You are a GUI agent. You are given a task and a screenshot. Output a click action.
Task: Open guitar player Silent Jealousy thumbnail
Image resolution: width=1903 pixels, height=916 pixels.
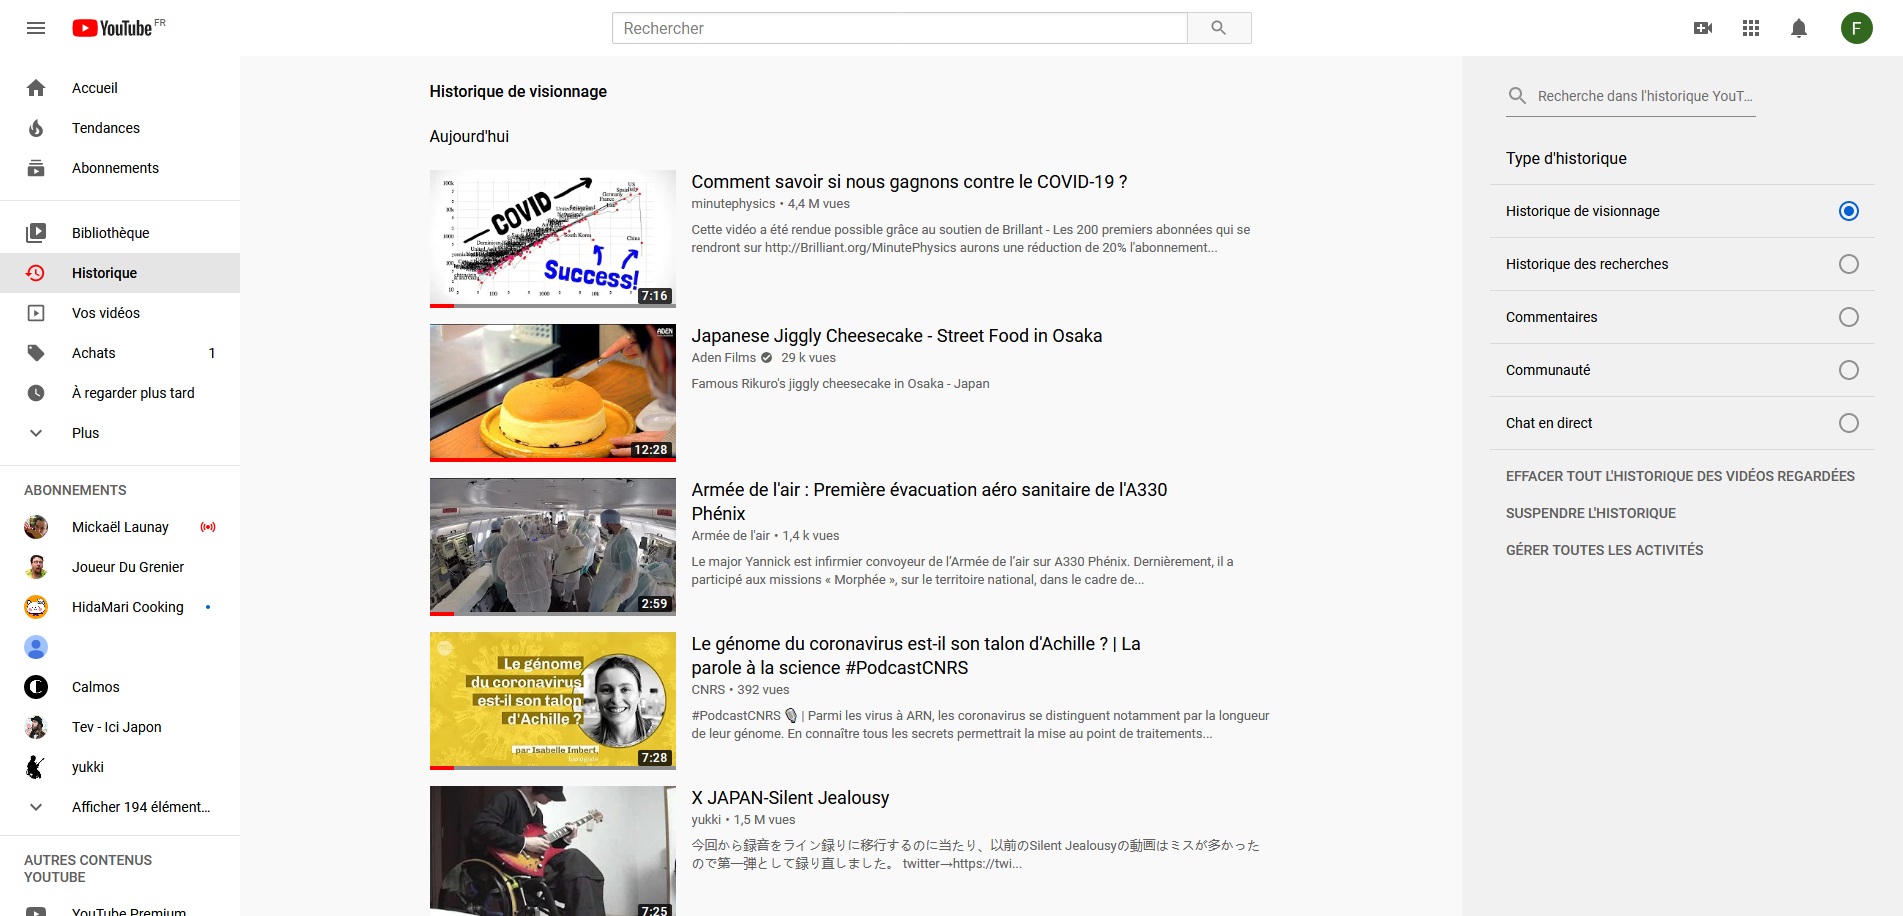point(553,851)
